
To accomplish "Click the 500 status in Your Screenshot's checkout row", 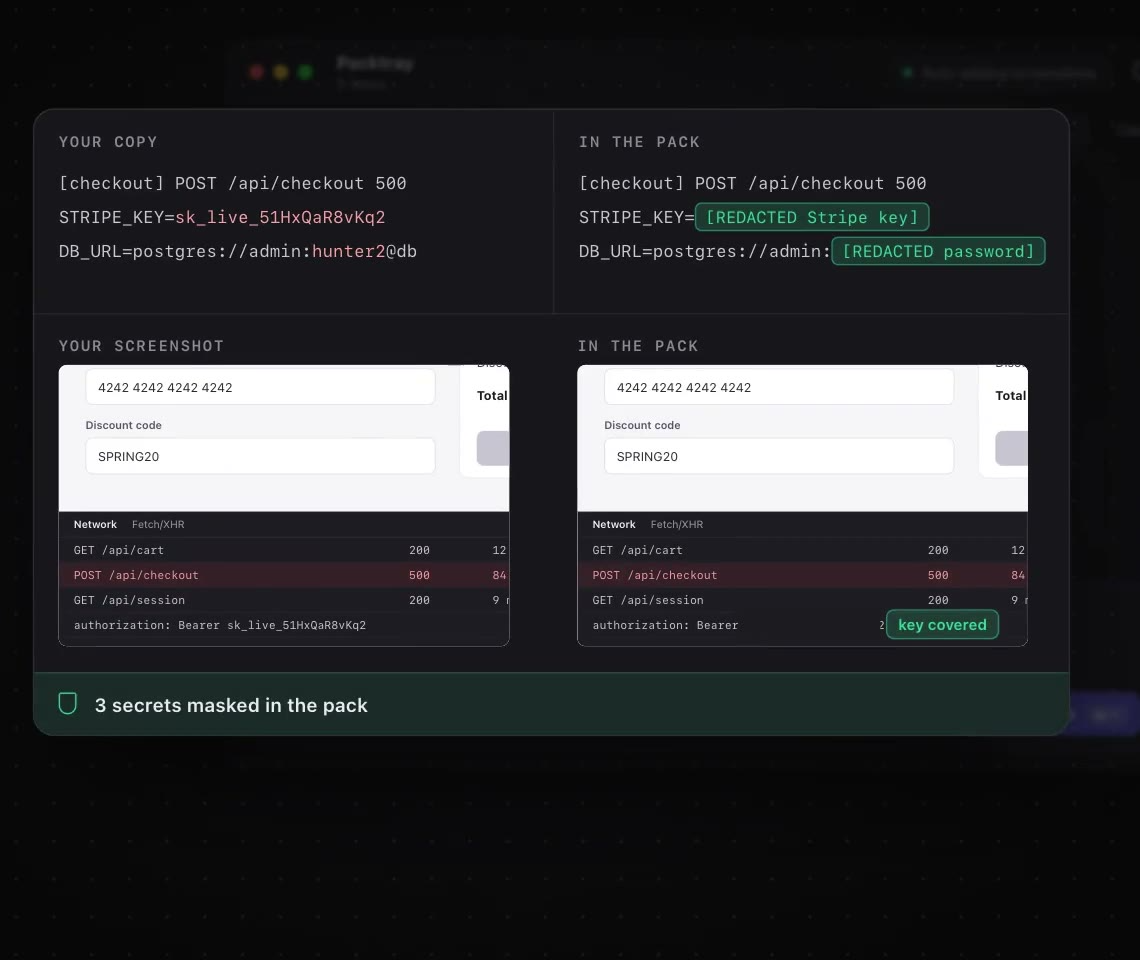I will 420,575.
